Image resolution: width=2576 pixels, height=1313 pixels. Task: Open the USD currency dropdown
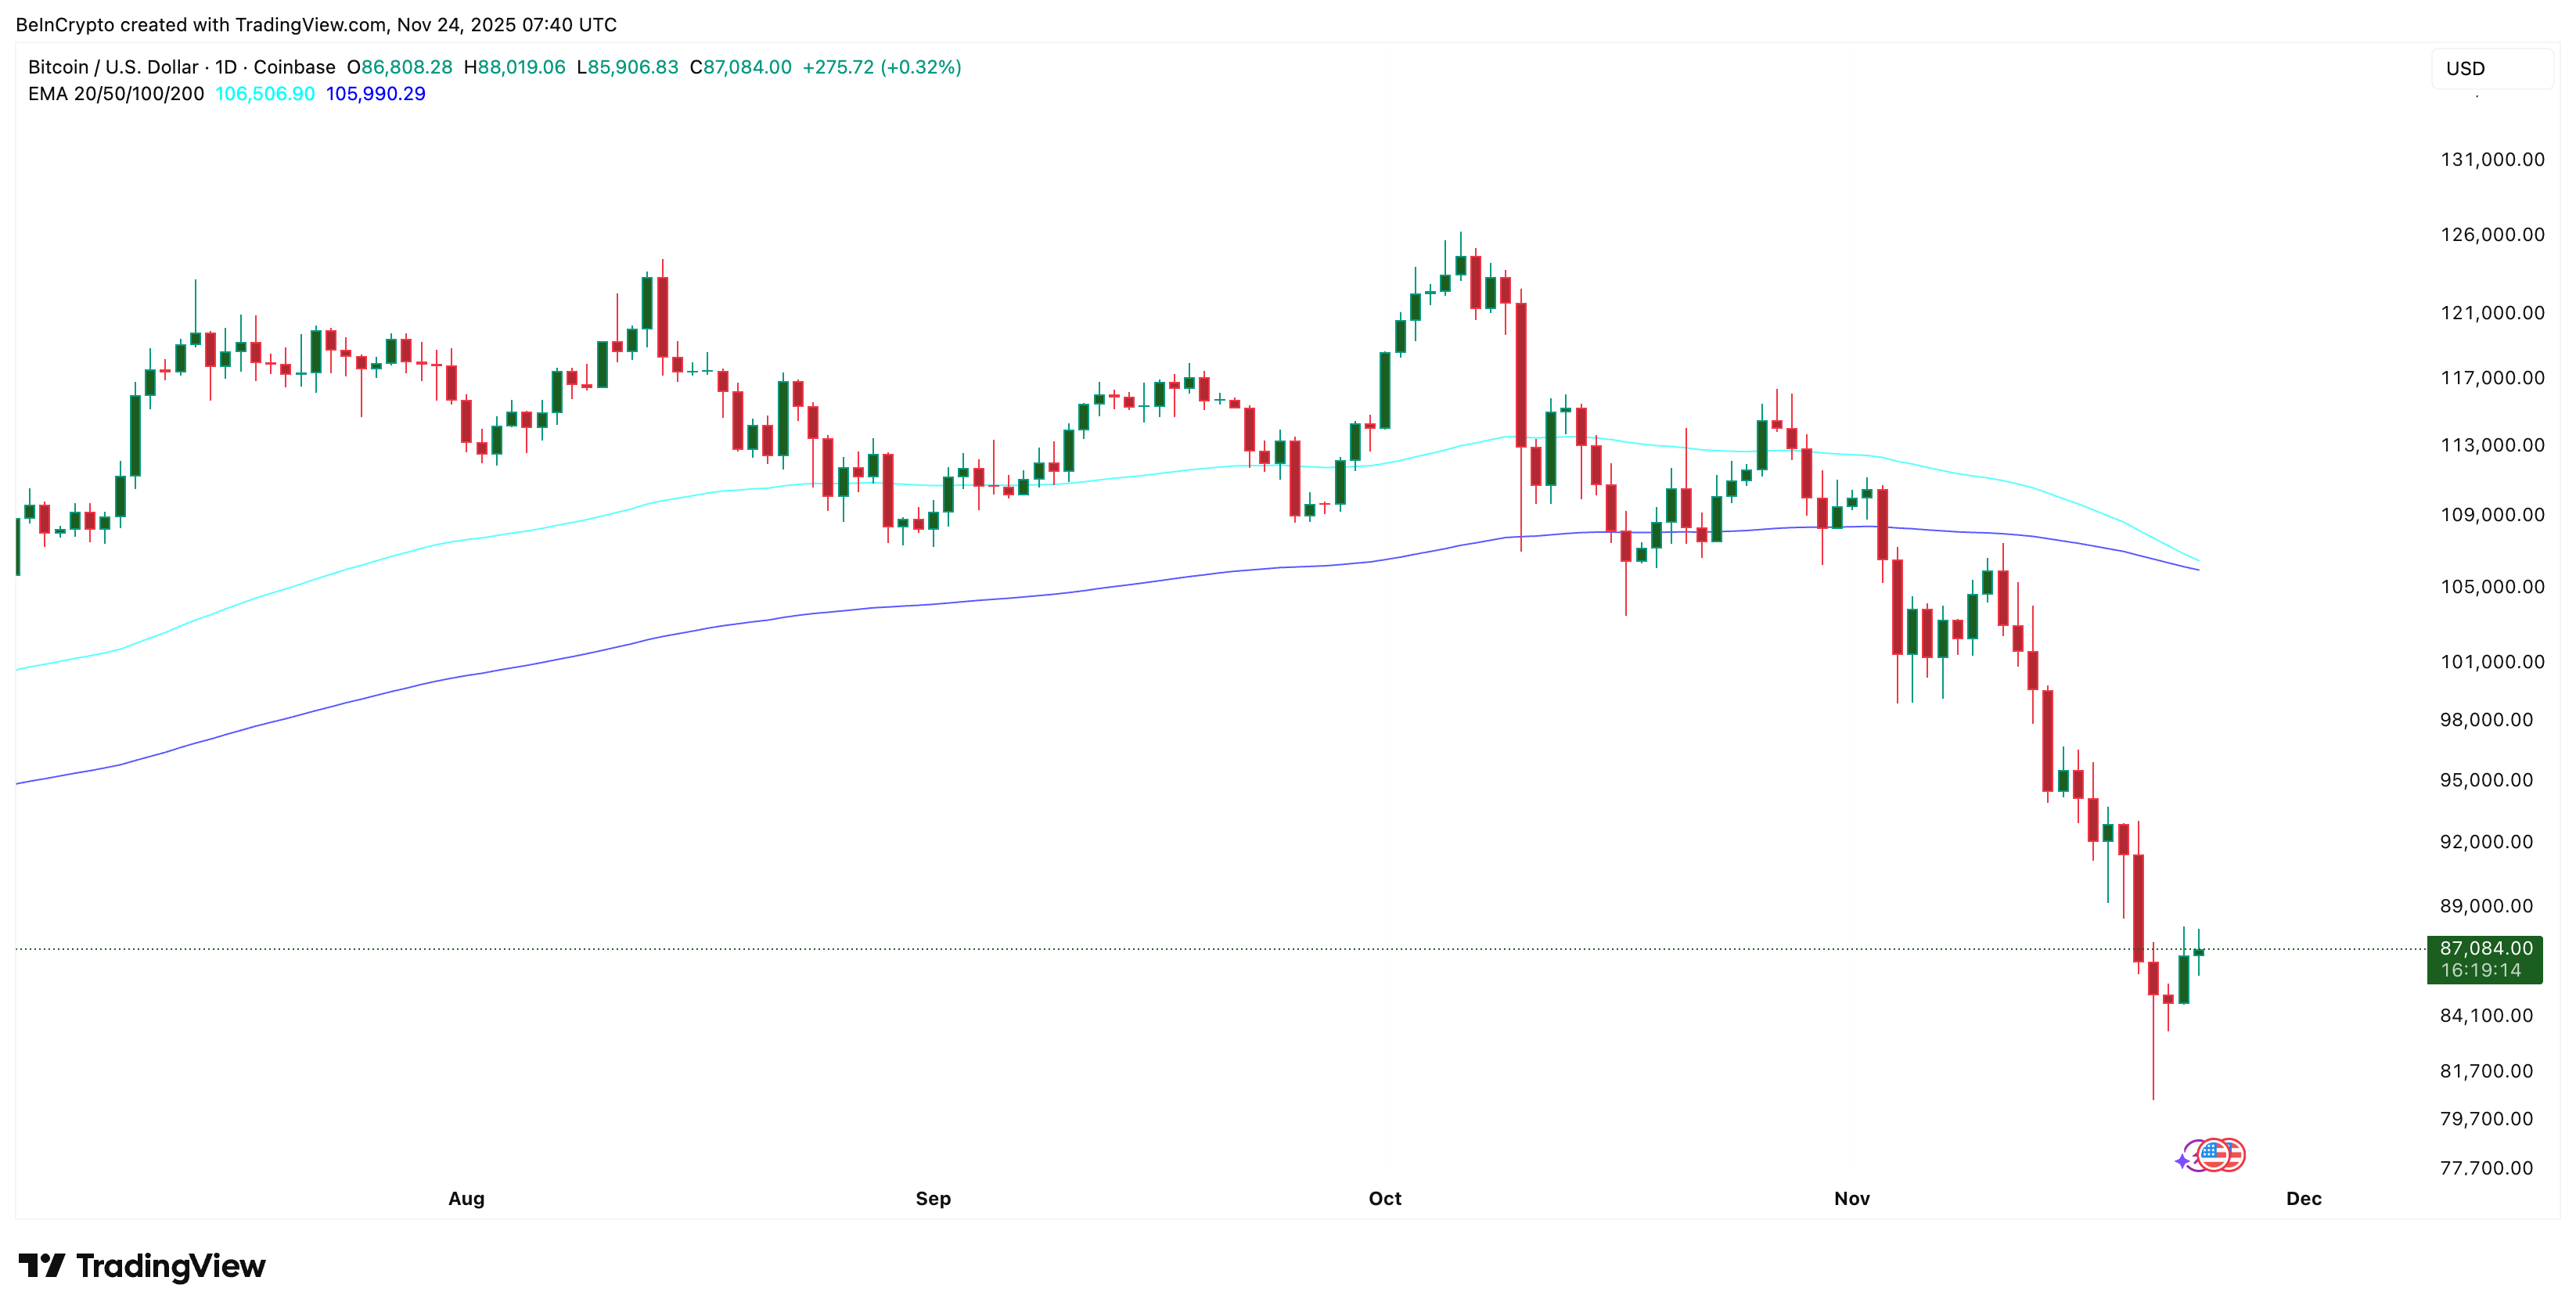click(x=2490, y=68)
